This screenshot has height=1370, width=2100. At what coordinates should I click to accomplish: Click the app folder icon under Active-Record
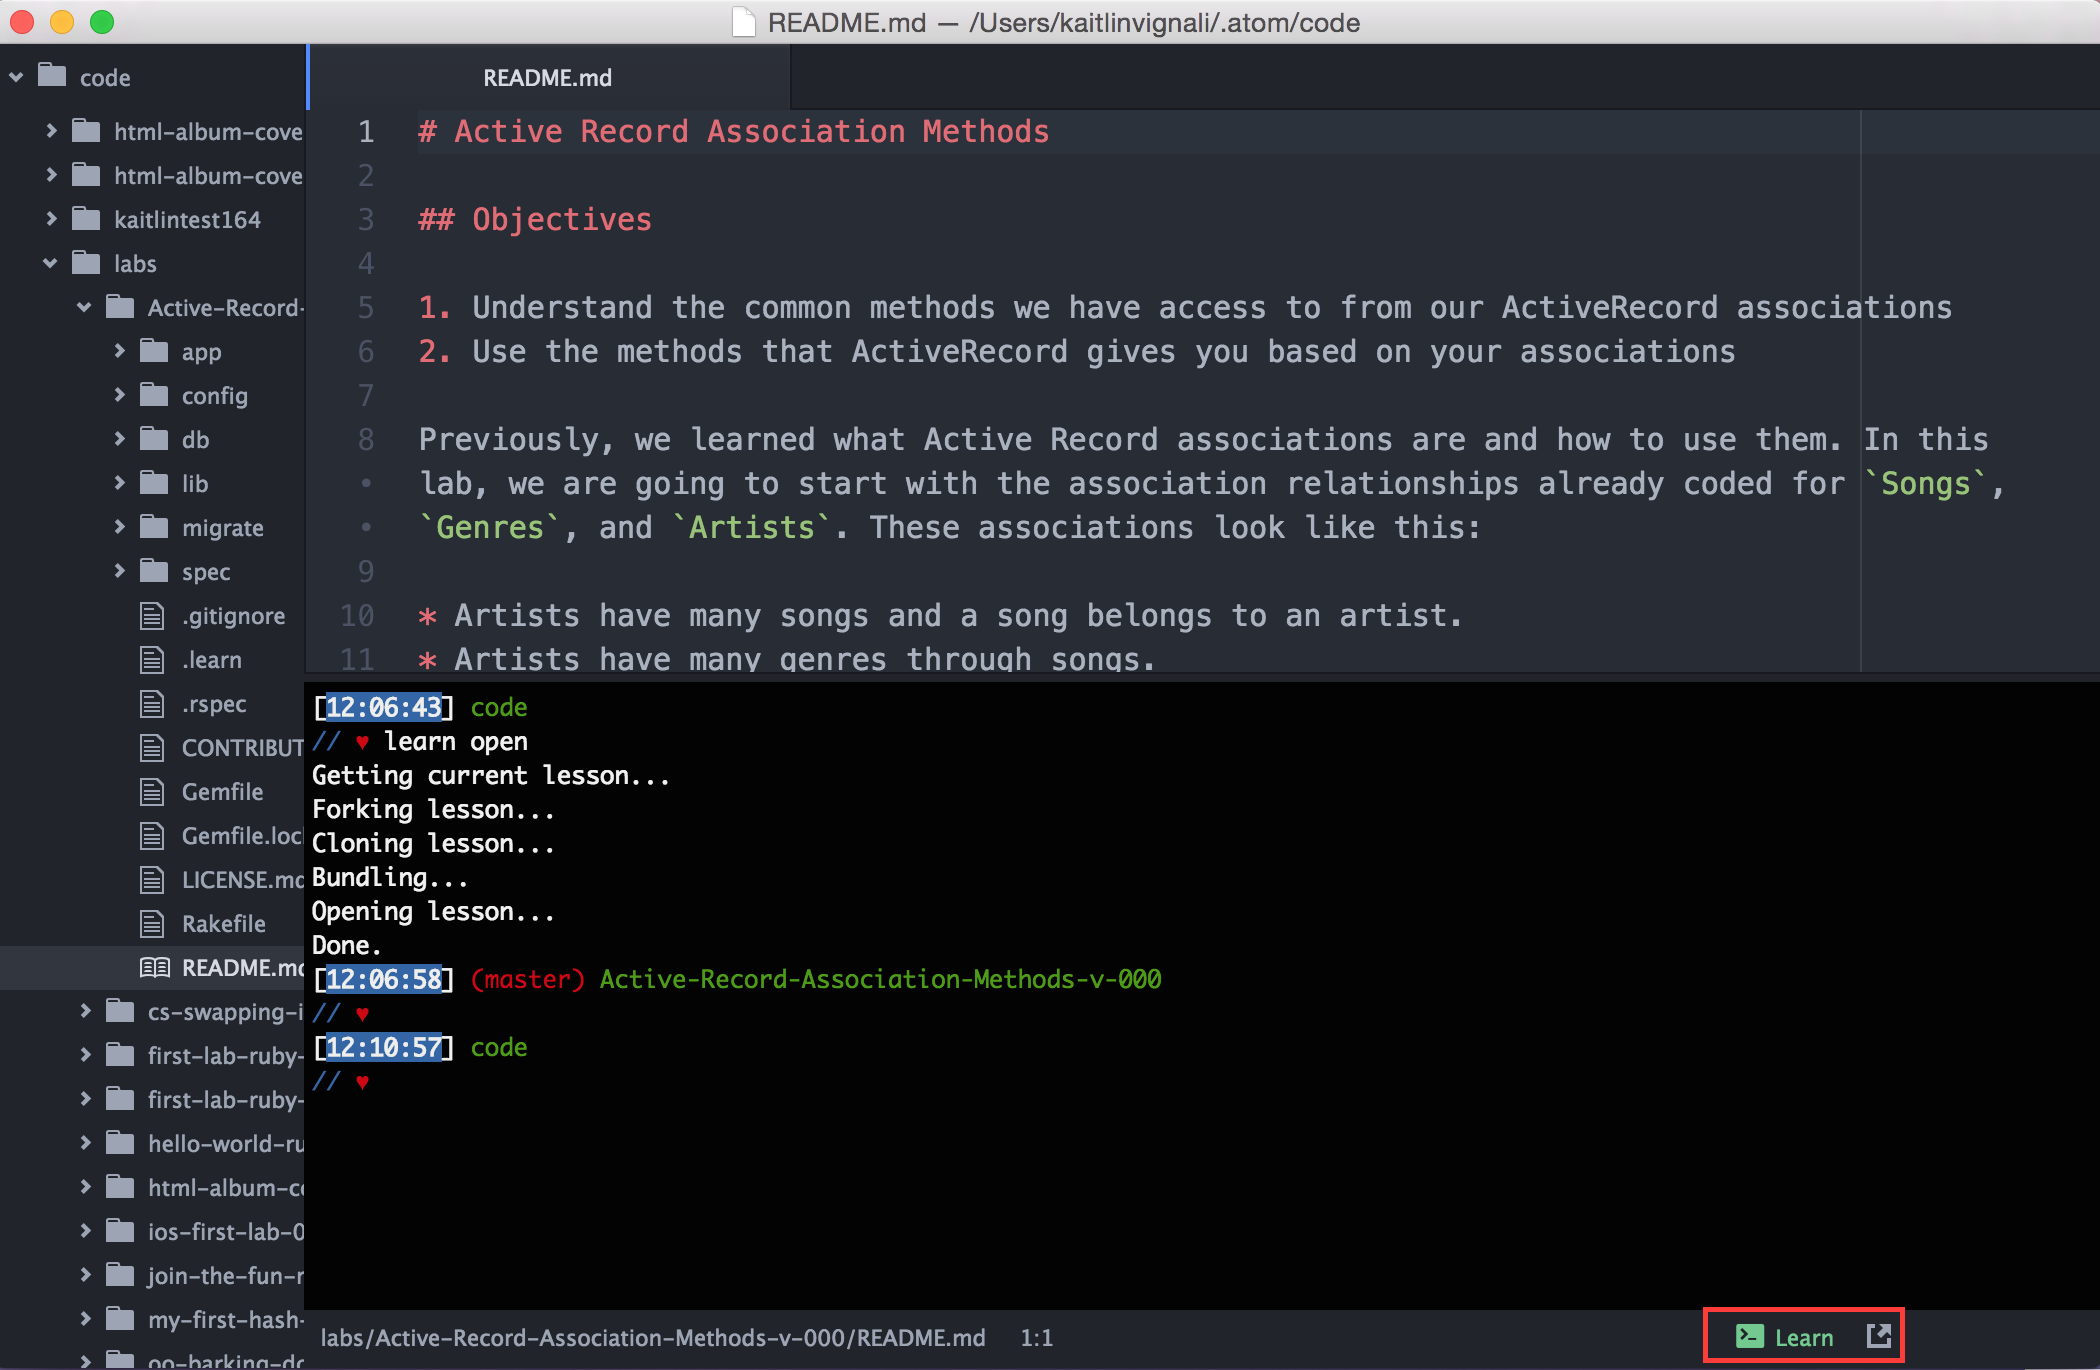click(155, 351)
